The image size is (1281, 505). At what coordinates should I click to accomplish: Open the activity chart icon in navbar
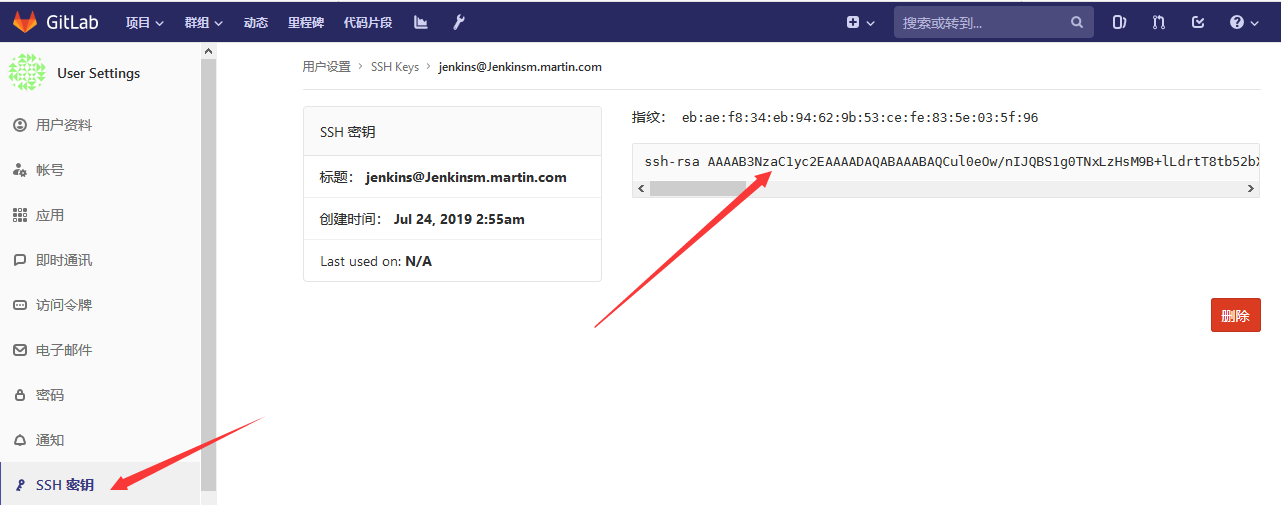pyautogui.click(x=421, y=22)
